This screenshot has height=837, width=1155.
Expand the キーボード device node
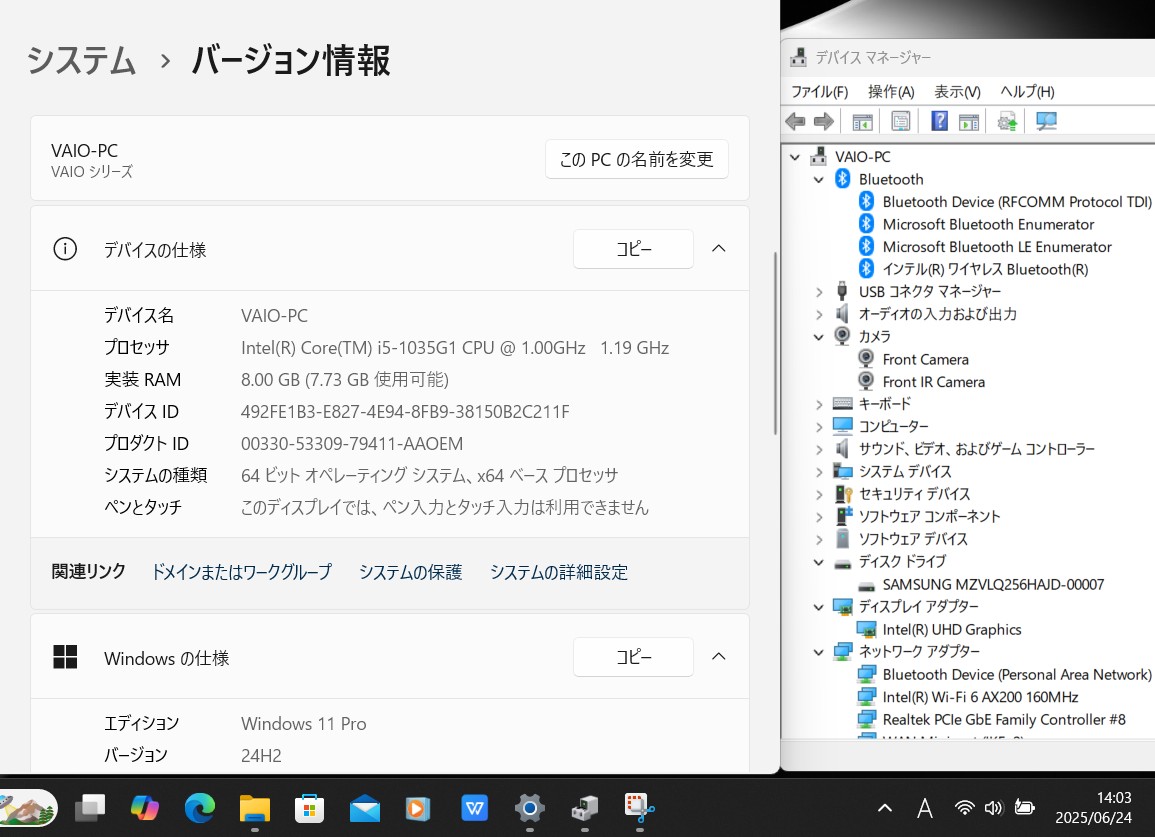(819, 403)
